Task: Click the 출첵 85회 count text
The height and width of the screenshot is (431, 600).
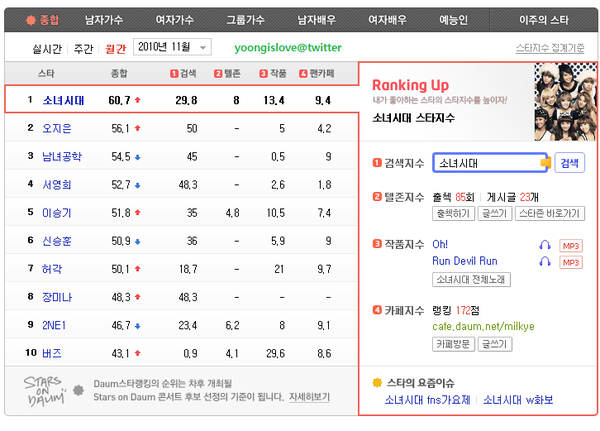Action: pyautogui.click(x=453, y=197)
